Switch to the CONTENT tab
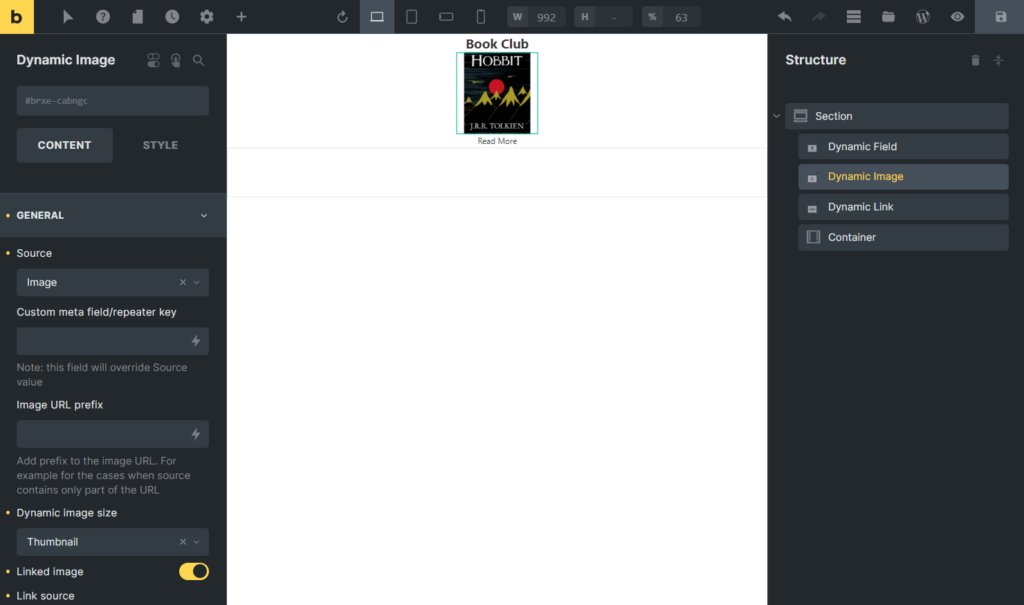1024x605 pixels. tap(64, 145)
